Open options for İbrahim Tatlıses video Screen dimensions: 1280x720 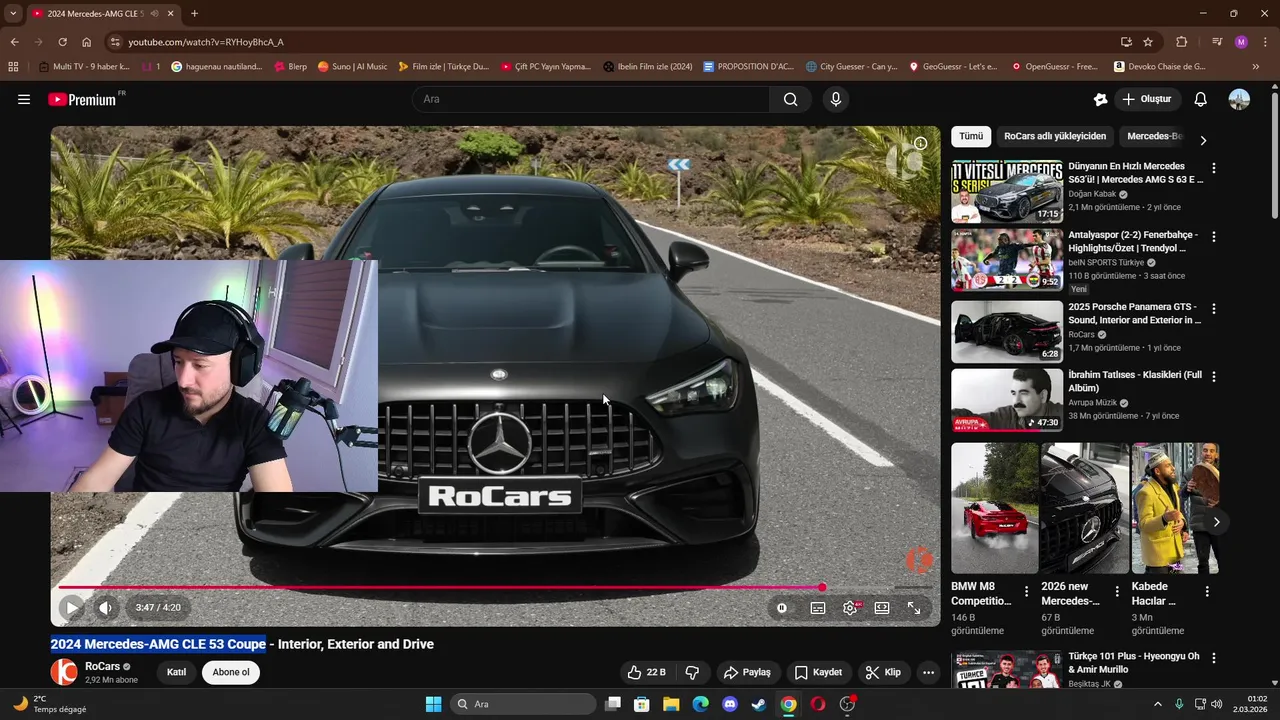[x=1214, y=377]
